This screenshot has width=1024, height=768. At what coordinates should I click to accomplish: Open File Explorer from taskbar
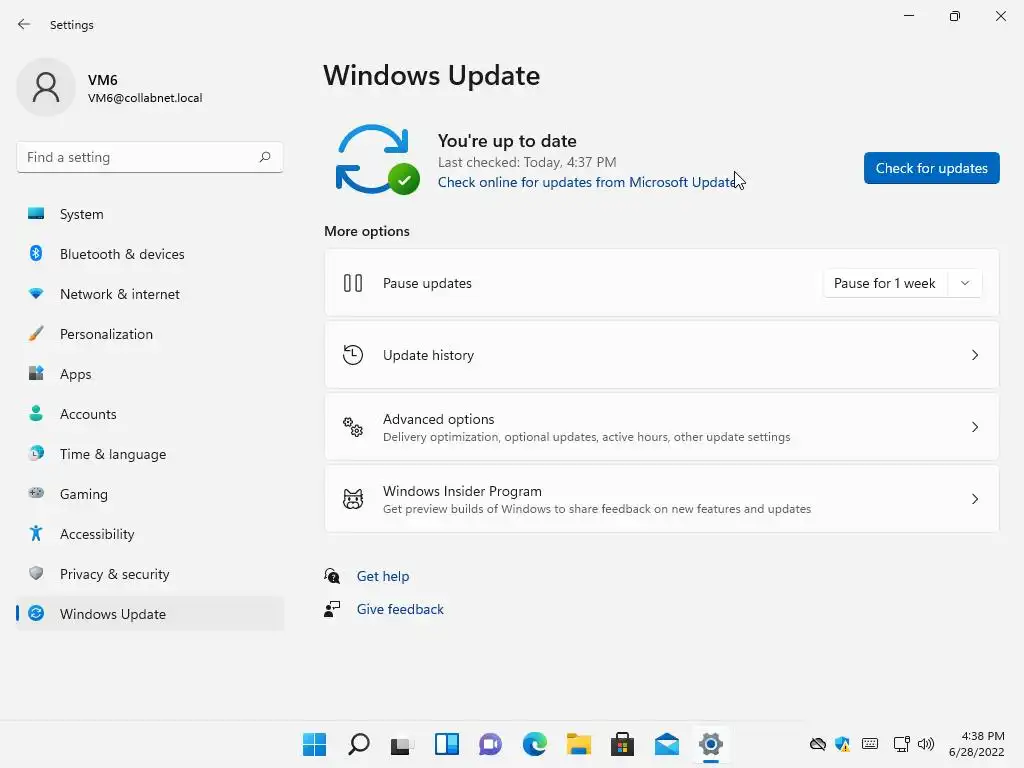[x=579, y=744]
